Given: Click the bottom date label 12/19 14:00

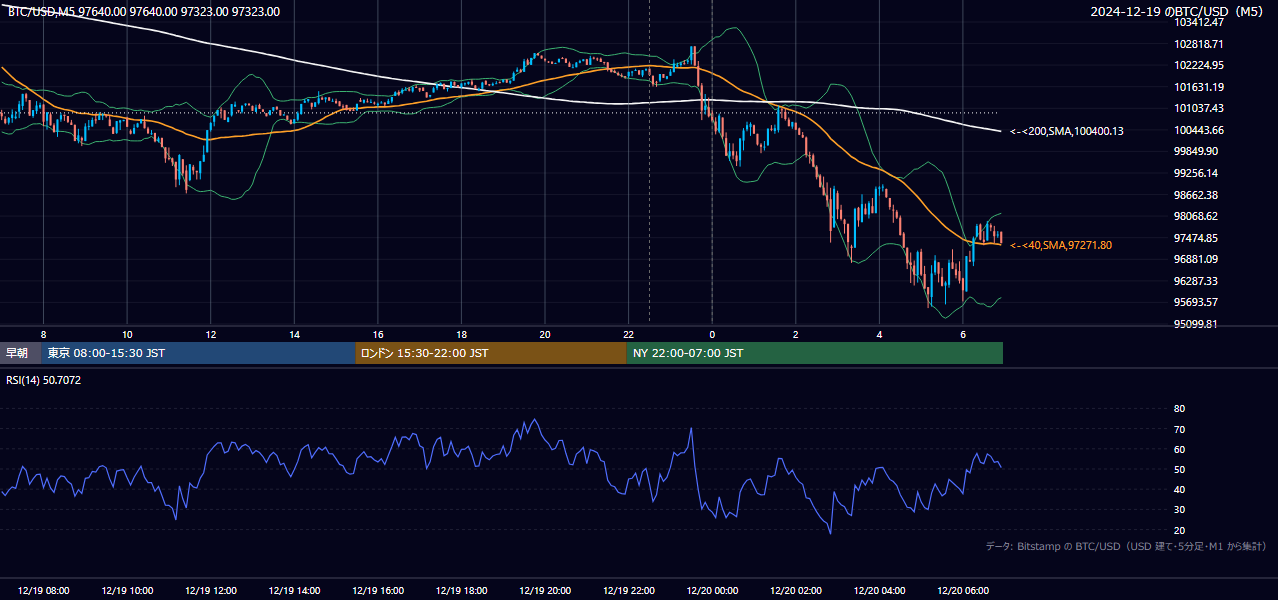Looking at the screenshot, I should (294, 591).
